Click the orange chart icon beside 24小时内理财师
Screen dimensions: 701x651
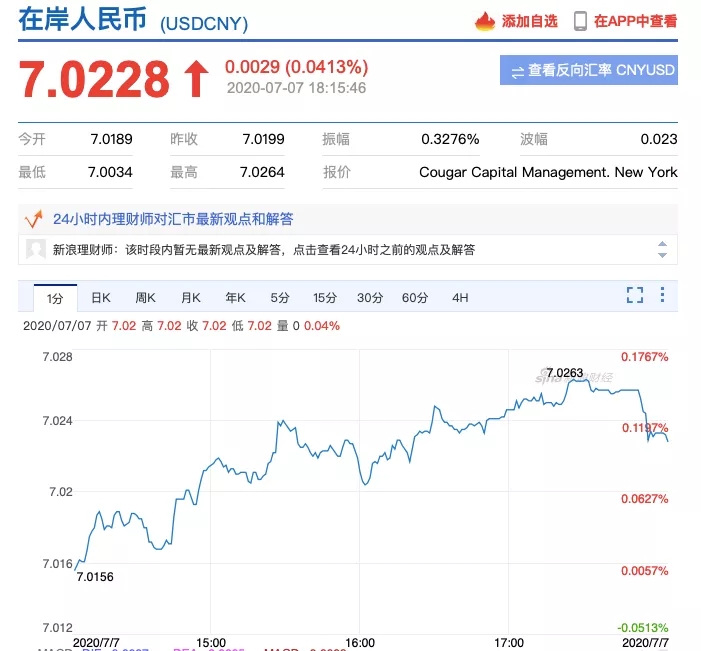point(34,218)
